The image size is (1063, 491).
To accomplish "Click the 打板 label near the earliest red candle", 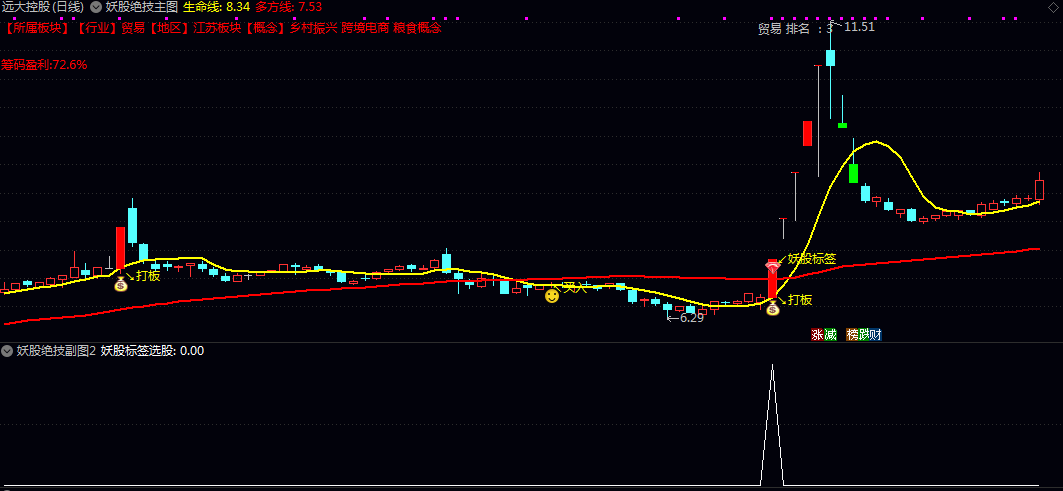I will tap(148, 275).
